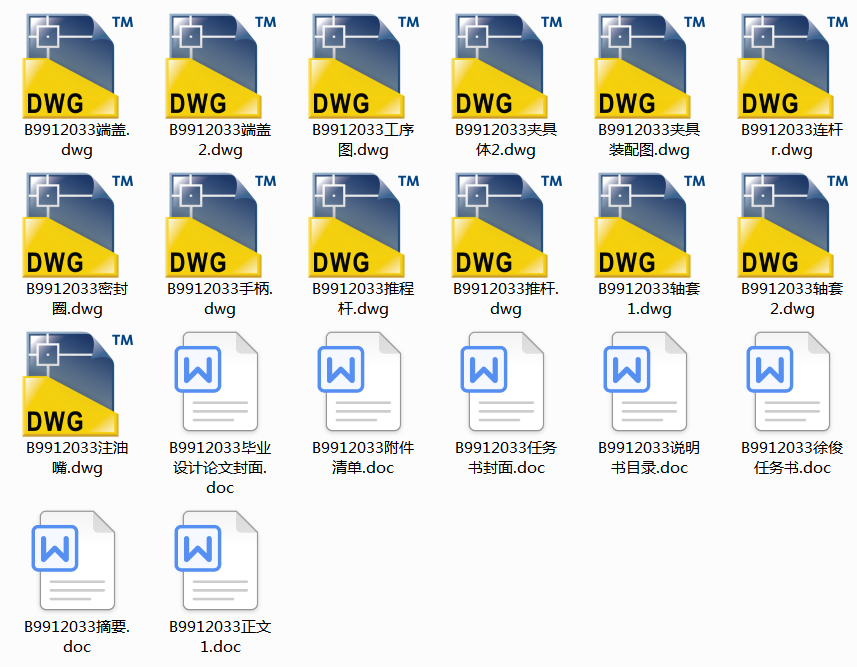Select the B9912033手柄.dwg icon
This screenshot has height=667, width=857.
(220, 225)
